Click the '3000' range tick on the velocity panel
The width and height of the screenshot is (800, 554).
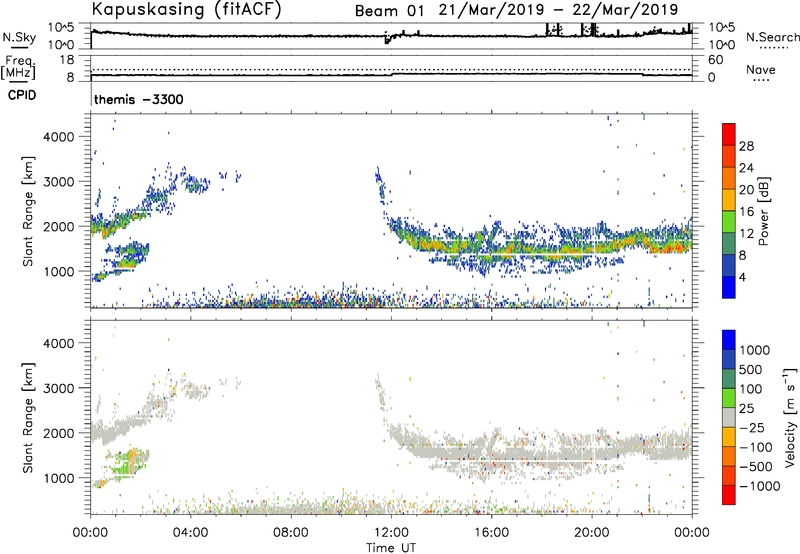coord(59,388)
